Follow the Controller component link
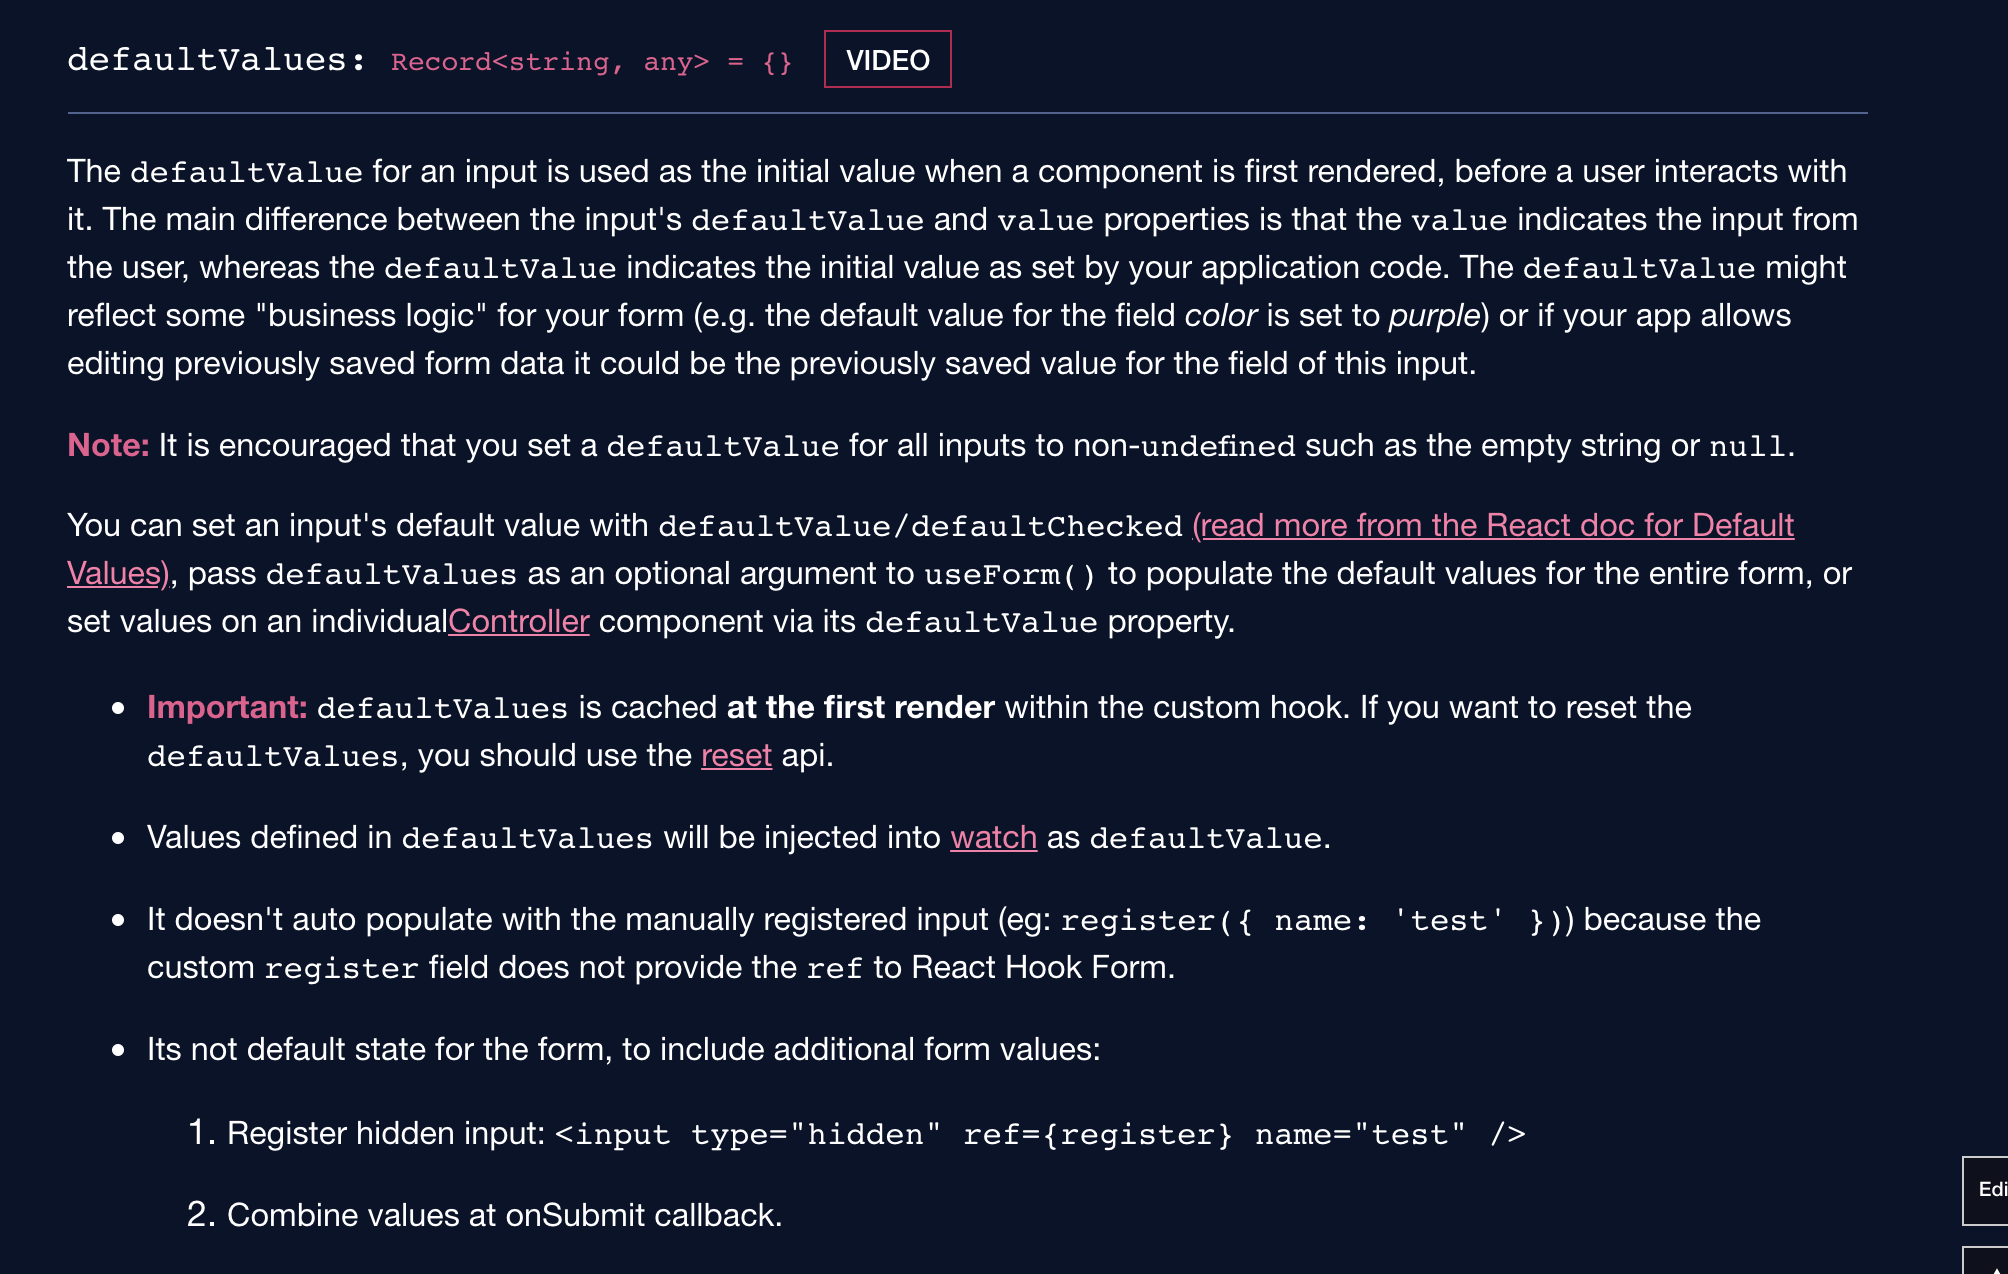Image resolution: width=2008 pixels, height=1274 pixels. coord(518,621)
